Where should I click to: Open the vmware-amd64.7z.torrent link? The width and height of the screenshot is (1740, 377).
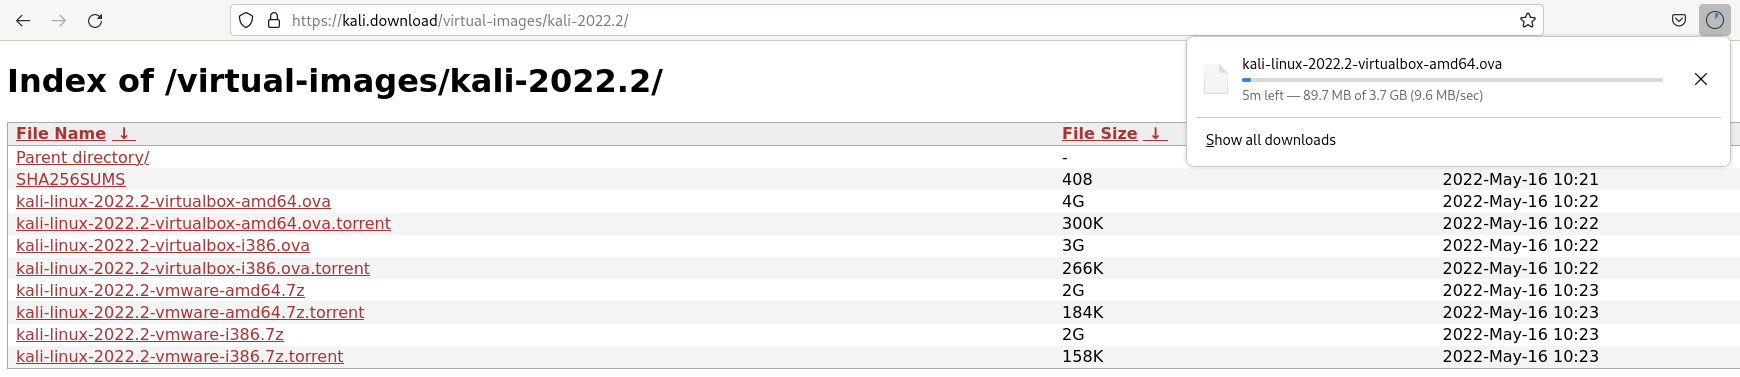[x=190, y=312]
